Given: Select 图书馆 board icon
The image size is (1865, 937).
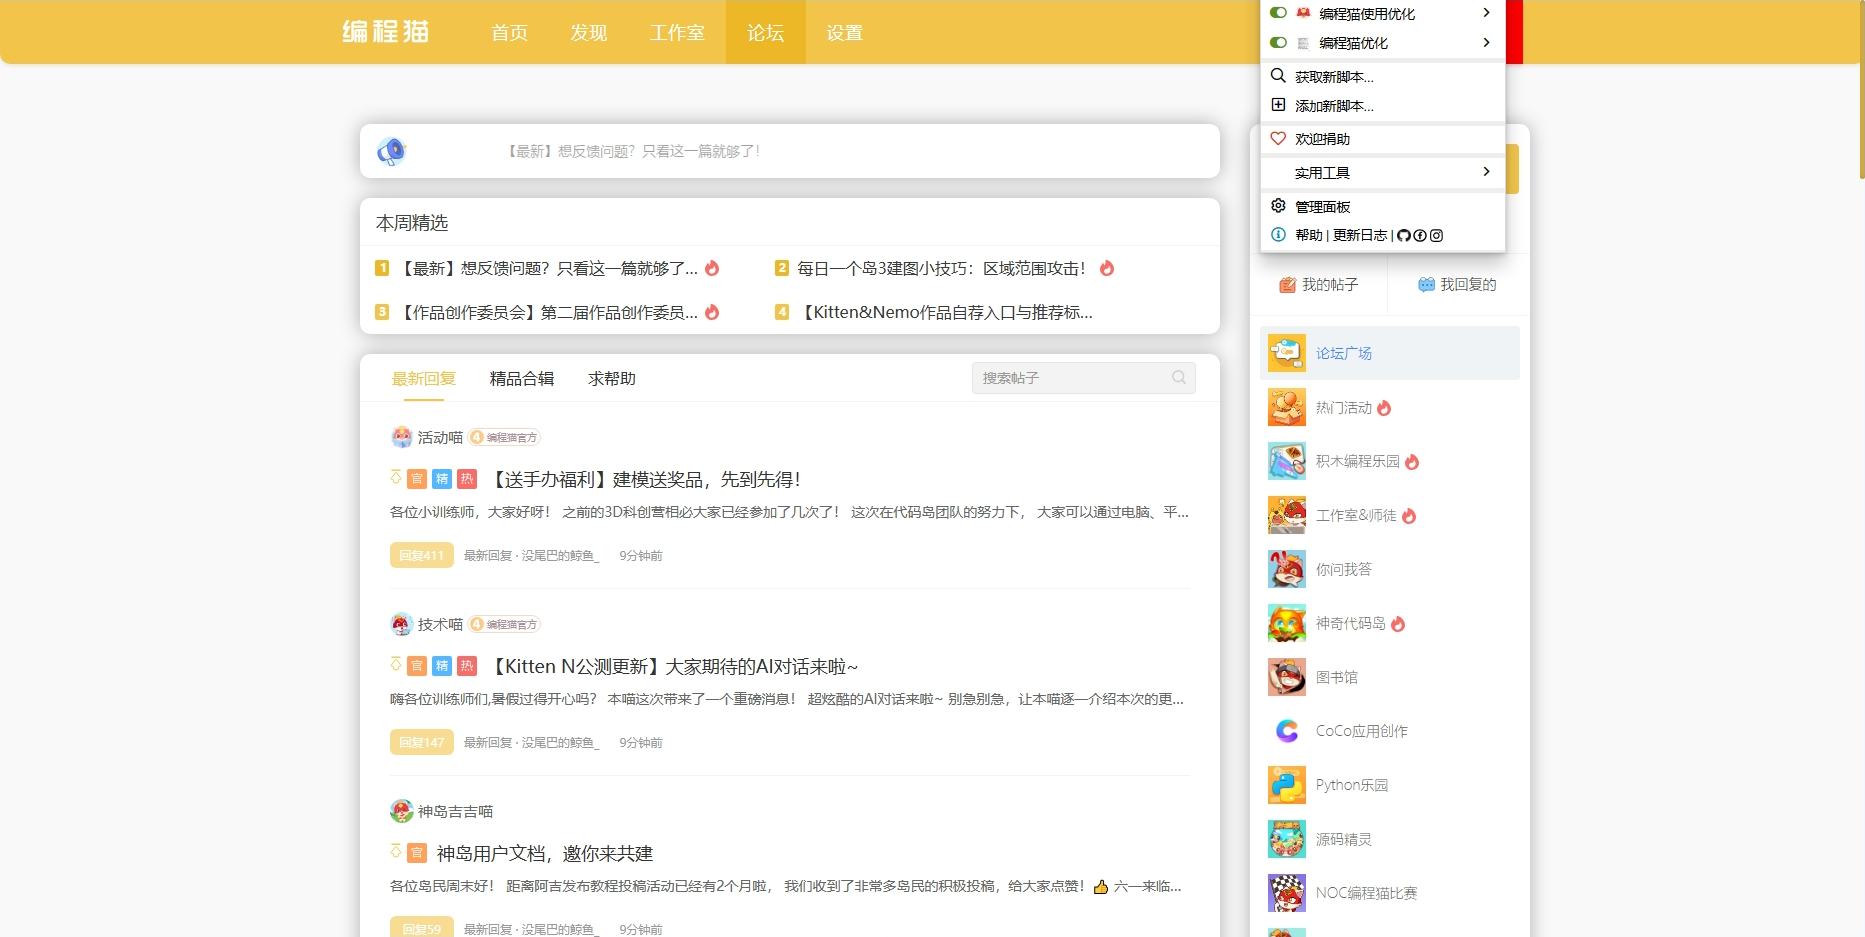Looking at the screenshot, I should tap(1287, 677).
